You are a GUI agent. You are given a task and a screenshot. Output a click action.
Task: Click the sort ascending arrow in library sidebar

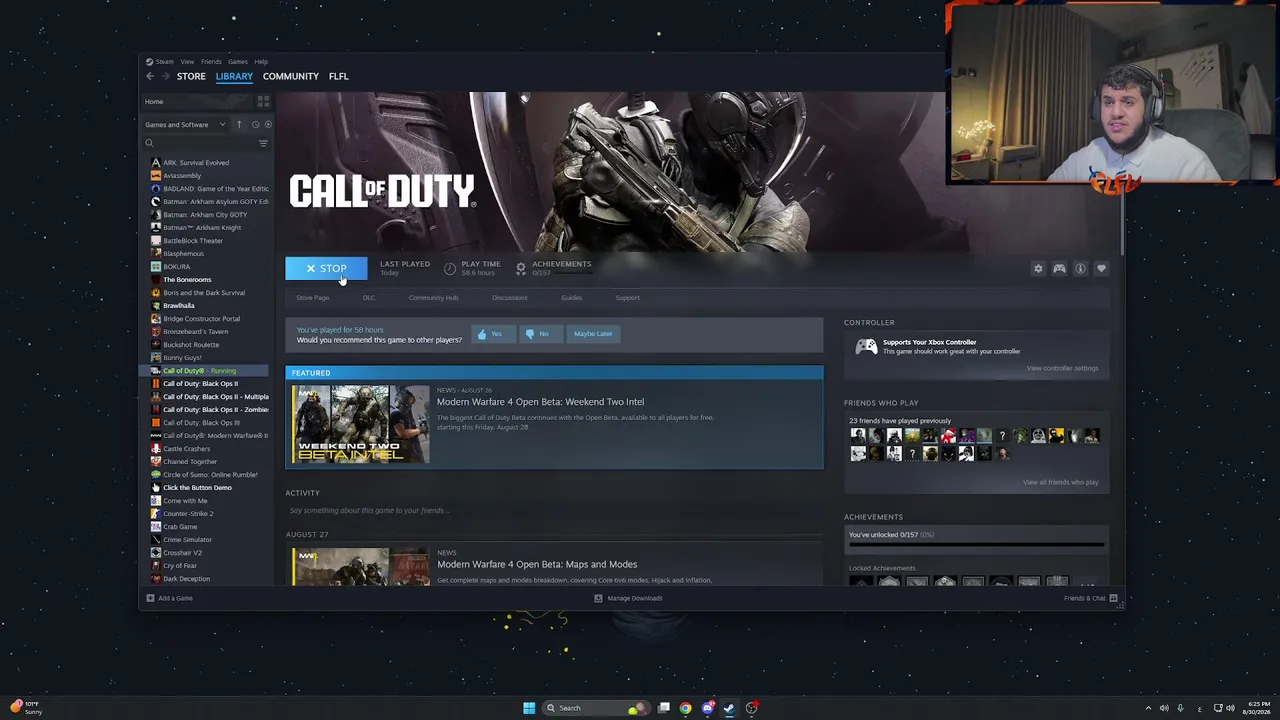tap(239, 125)
